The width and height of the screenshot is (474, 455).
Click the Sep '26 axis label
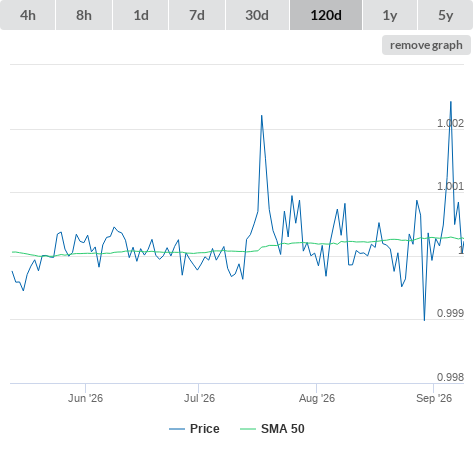click(434, 398)
